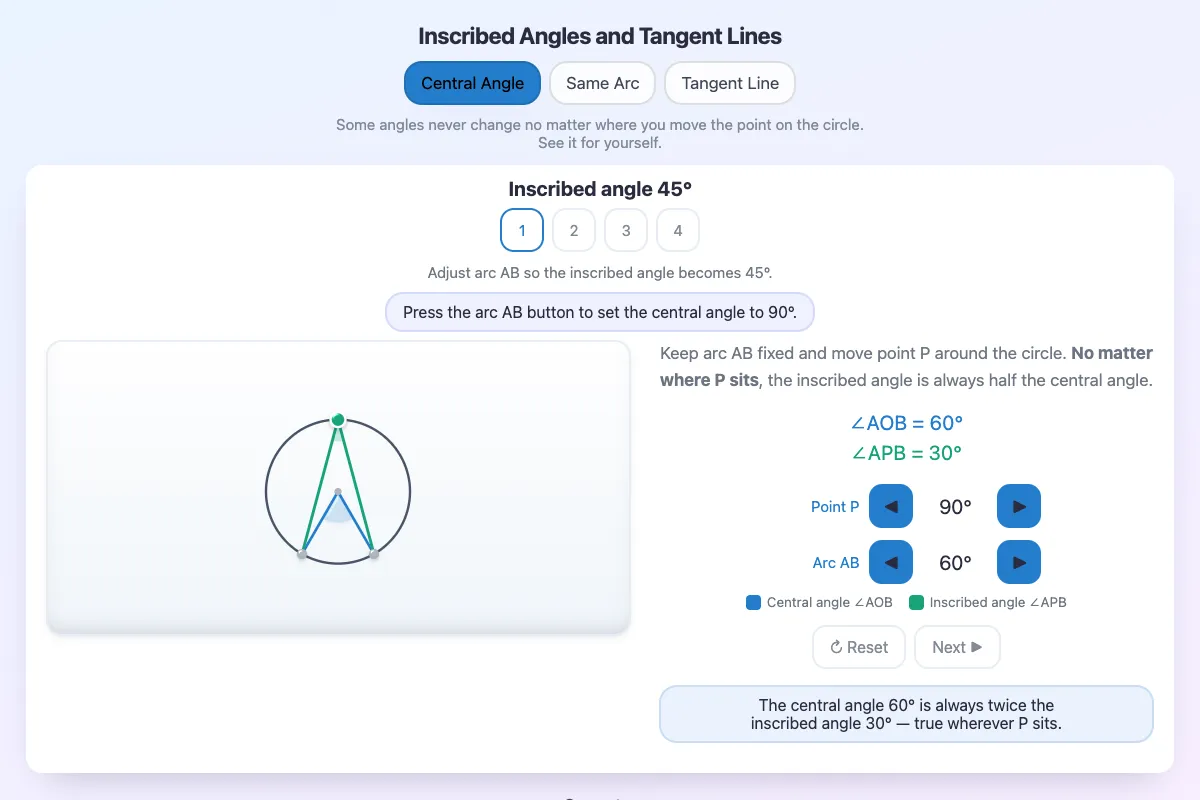Open the Tangent Line tab
Viewport: 1200px width, 800px height.
tap(730, 83)
